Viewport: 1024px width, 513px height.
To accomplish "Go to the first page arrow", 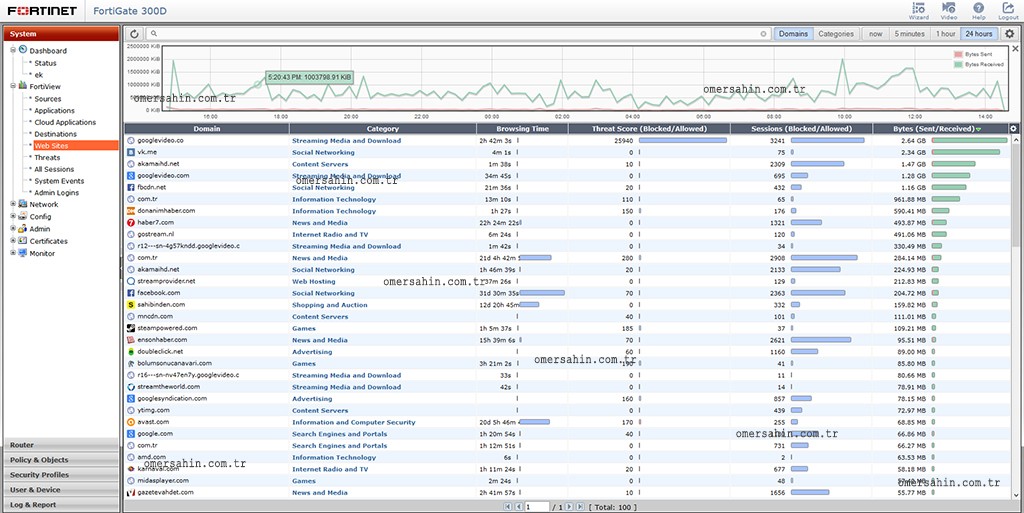I will click(508, 506).
